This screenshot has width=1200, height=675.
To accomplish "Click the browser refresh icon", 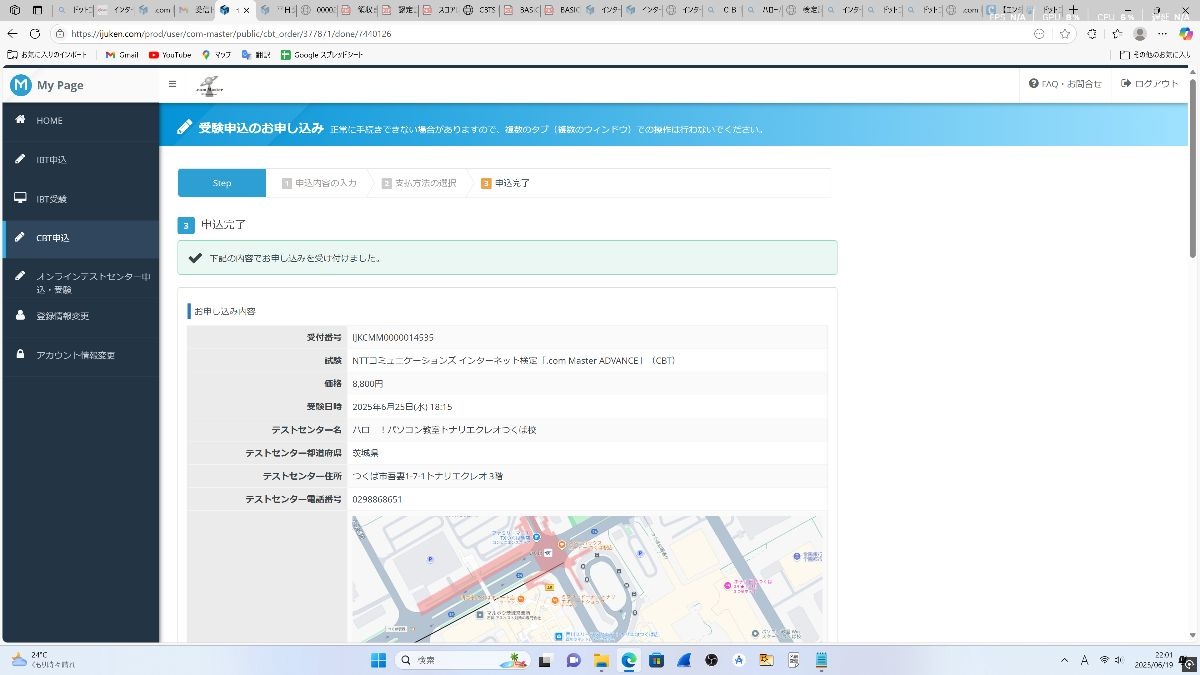I will 35,33.
